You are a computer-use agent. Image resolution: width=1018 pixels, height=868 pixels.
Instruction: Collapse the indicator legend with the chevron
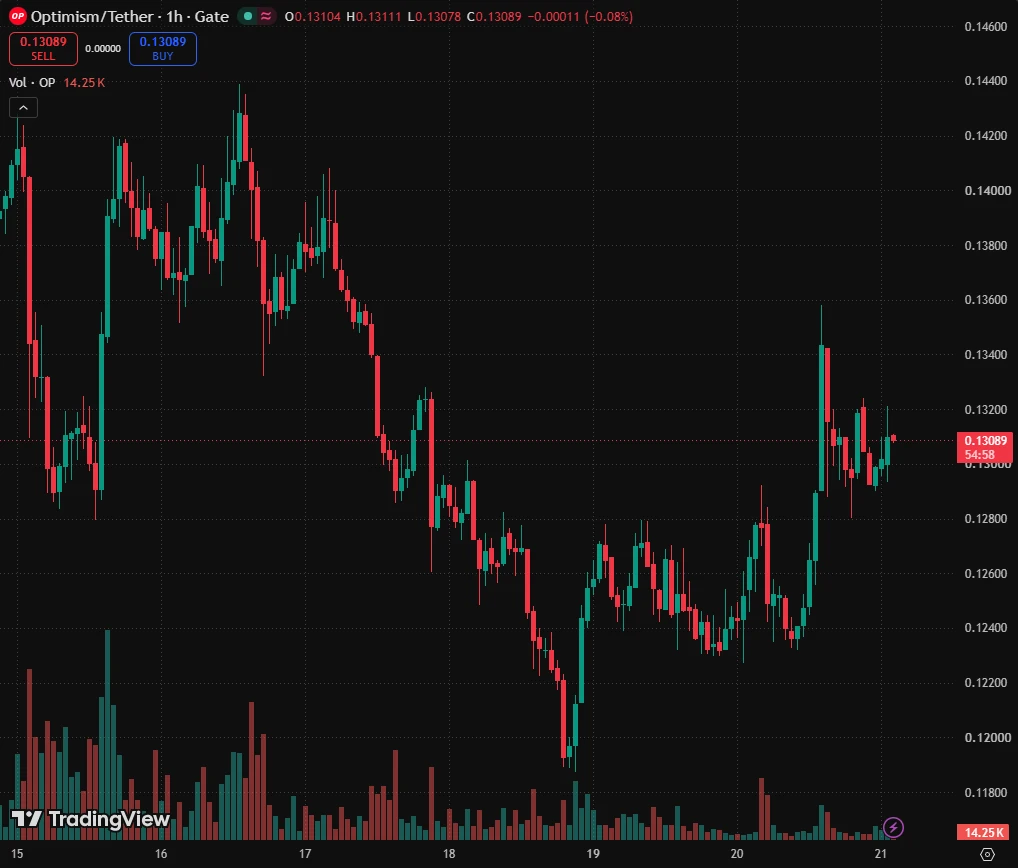pyautogui.click(x=23, y=108)
